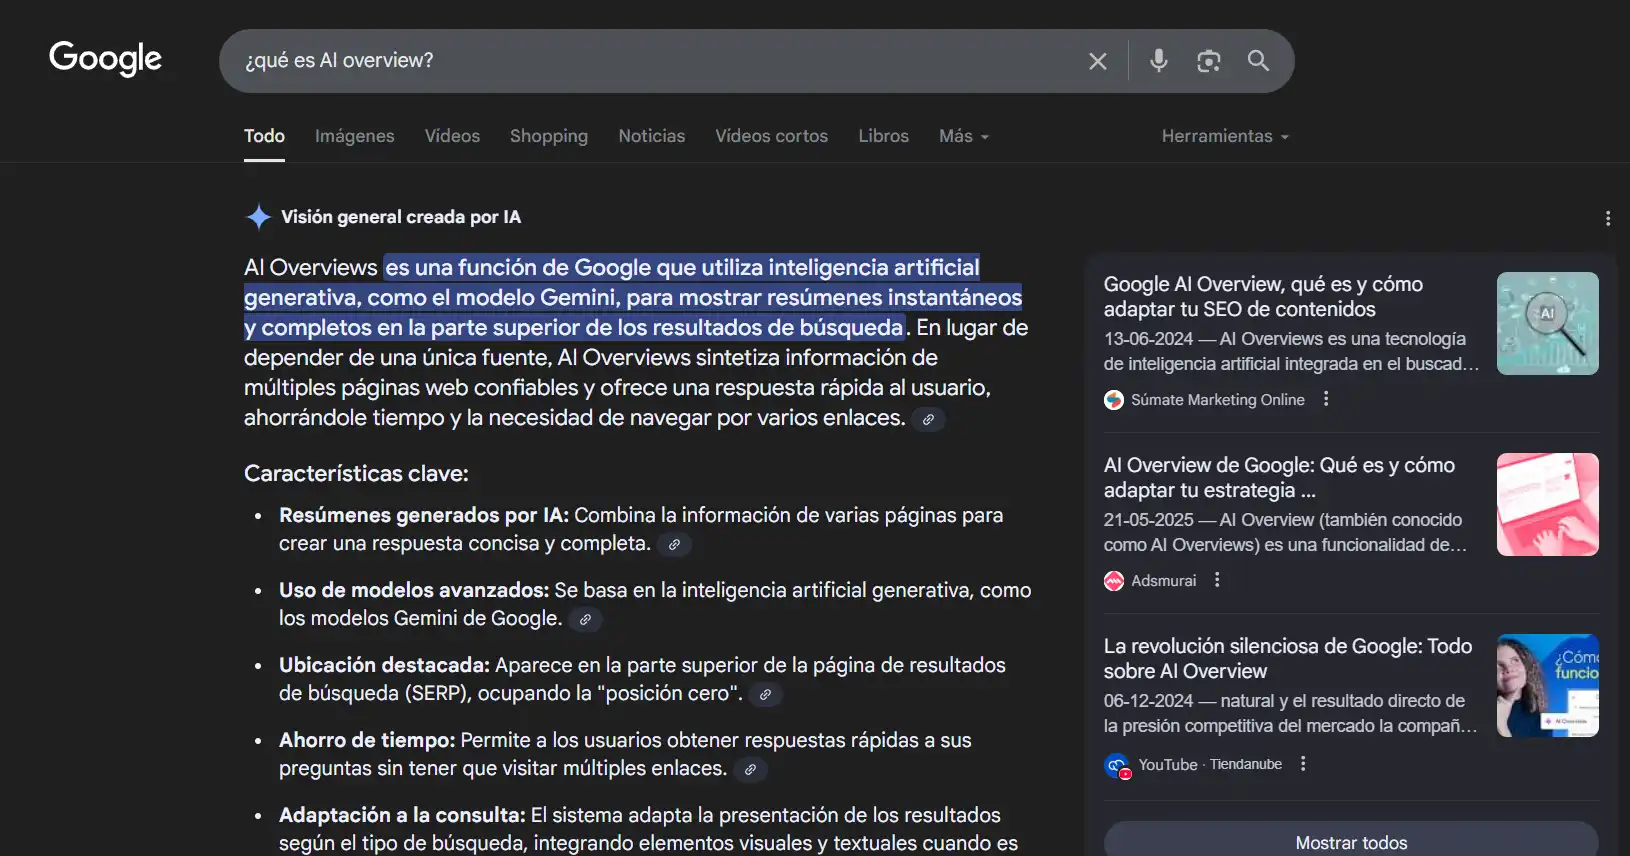Click the Súmate Marketing Online source name
The height and width of the screenshot is (856, 1630).
1218,400
